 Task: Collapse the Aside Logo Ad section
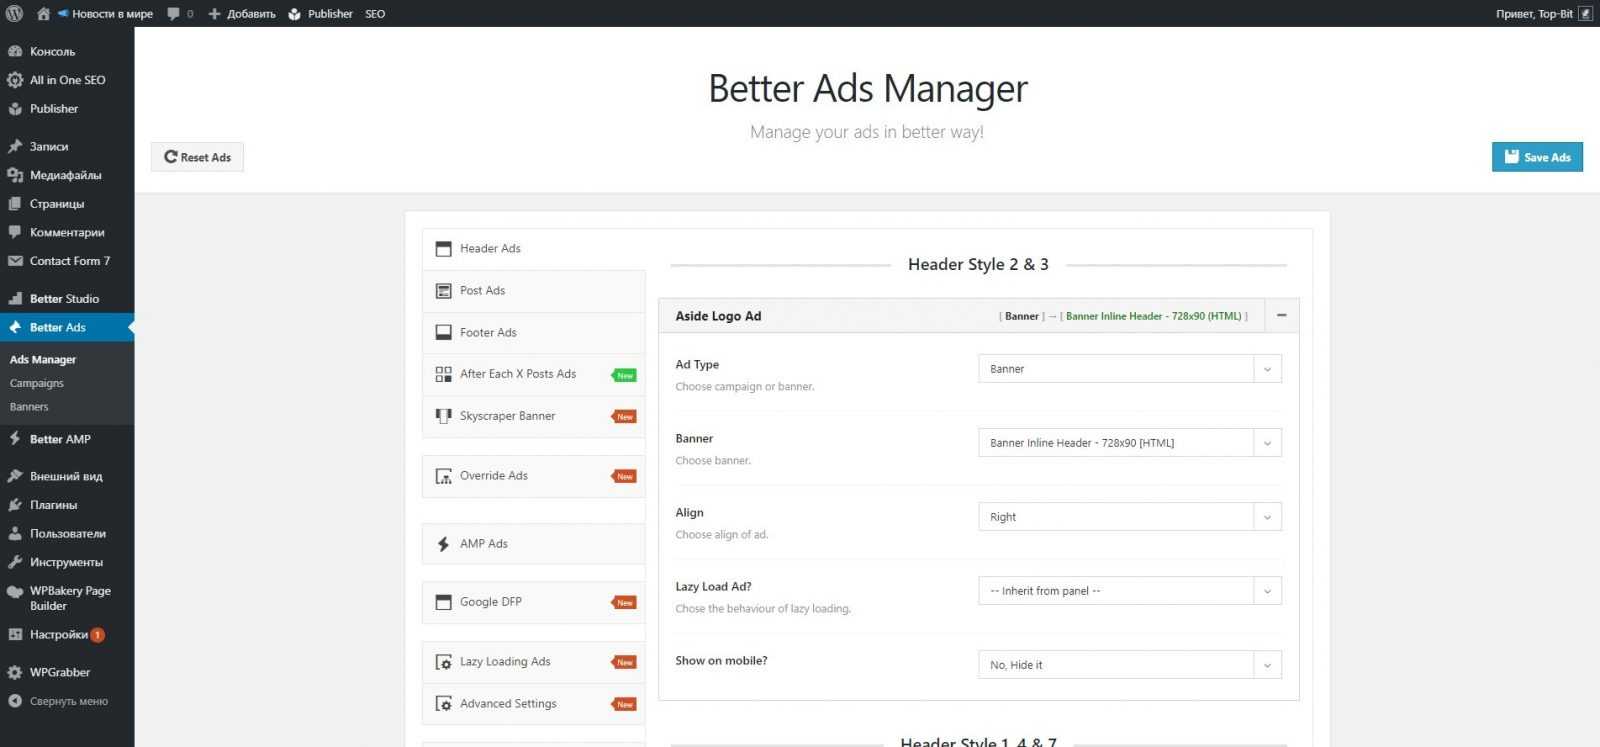coord(1282,316)
